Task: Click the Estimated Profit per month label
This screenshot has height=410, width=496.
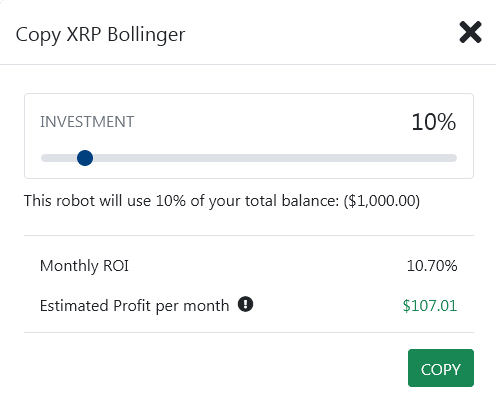Action: 135,306
